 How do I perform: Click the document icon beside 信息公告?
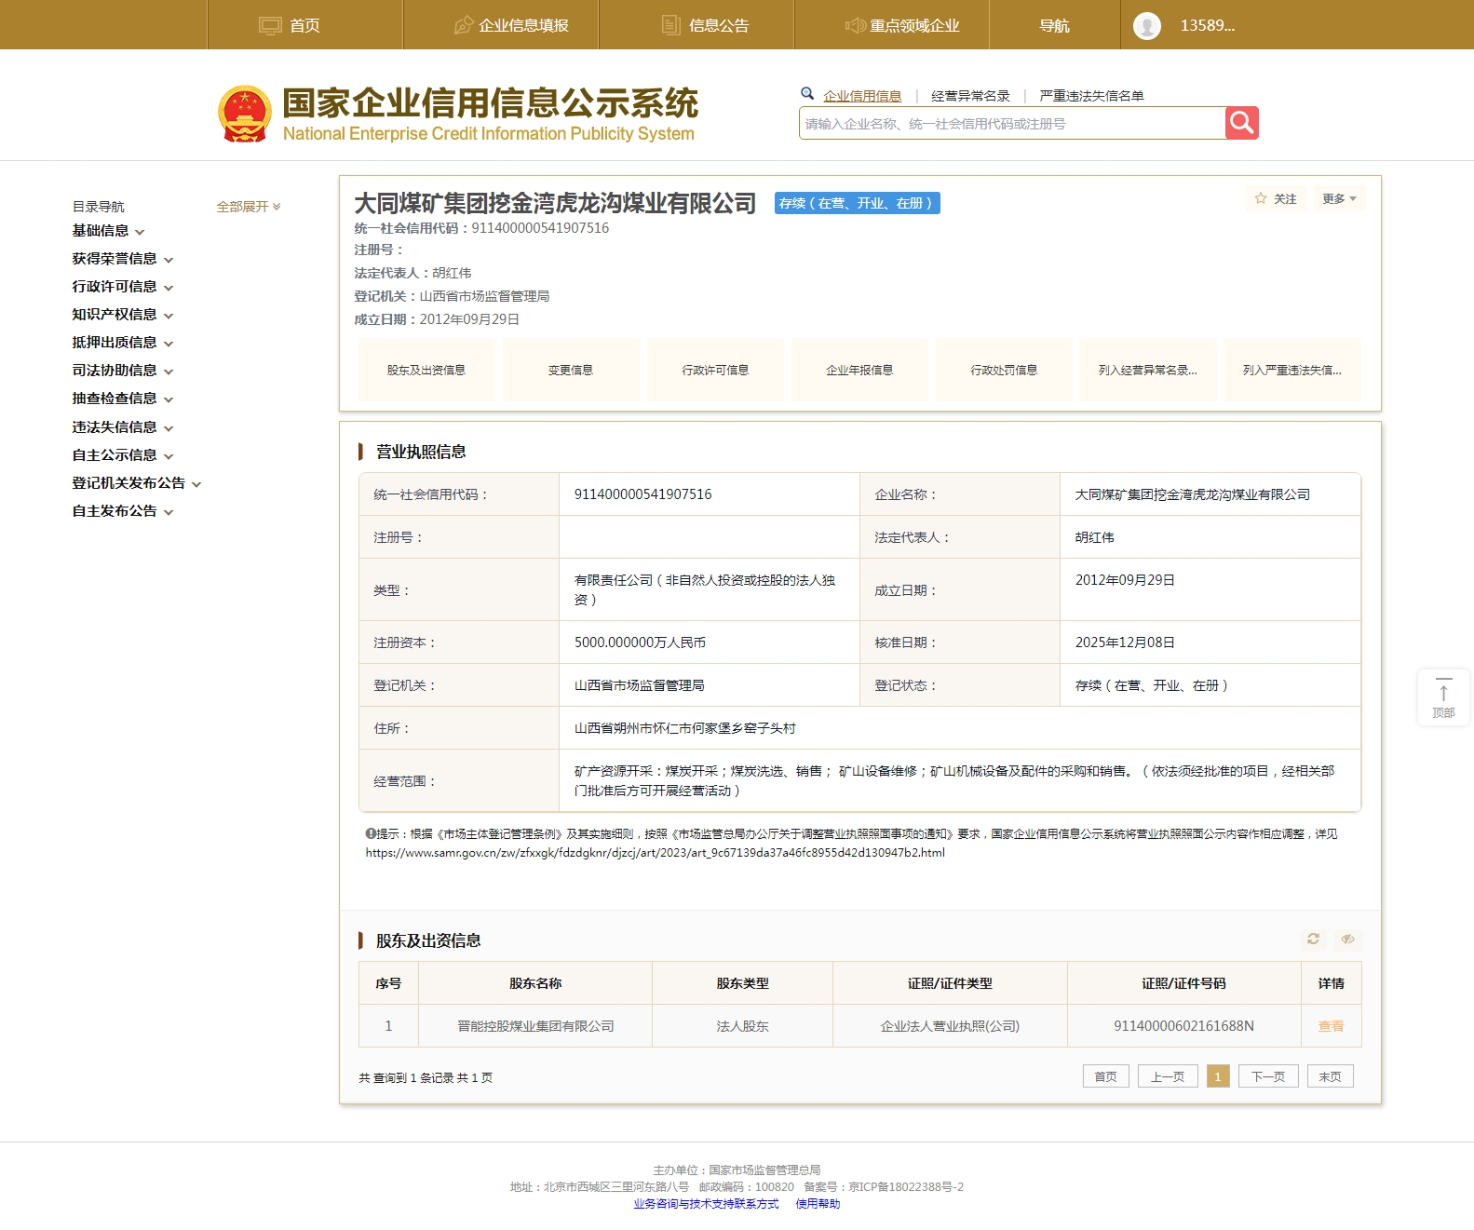pos(671,26)
